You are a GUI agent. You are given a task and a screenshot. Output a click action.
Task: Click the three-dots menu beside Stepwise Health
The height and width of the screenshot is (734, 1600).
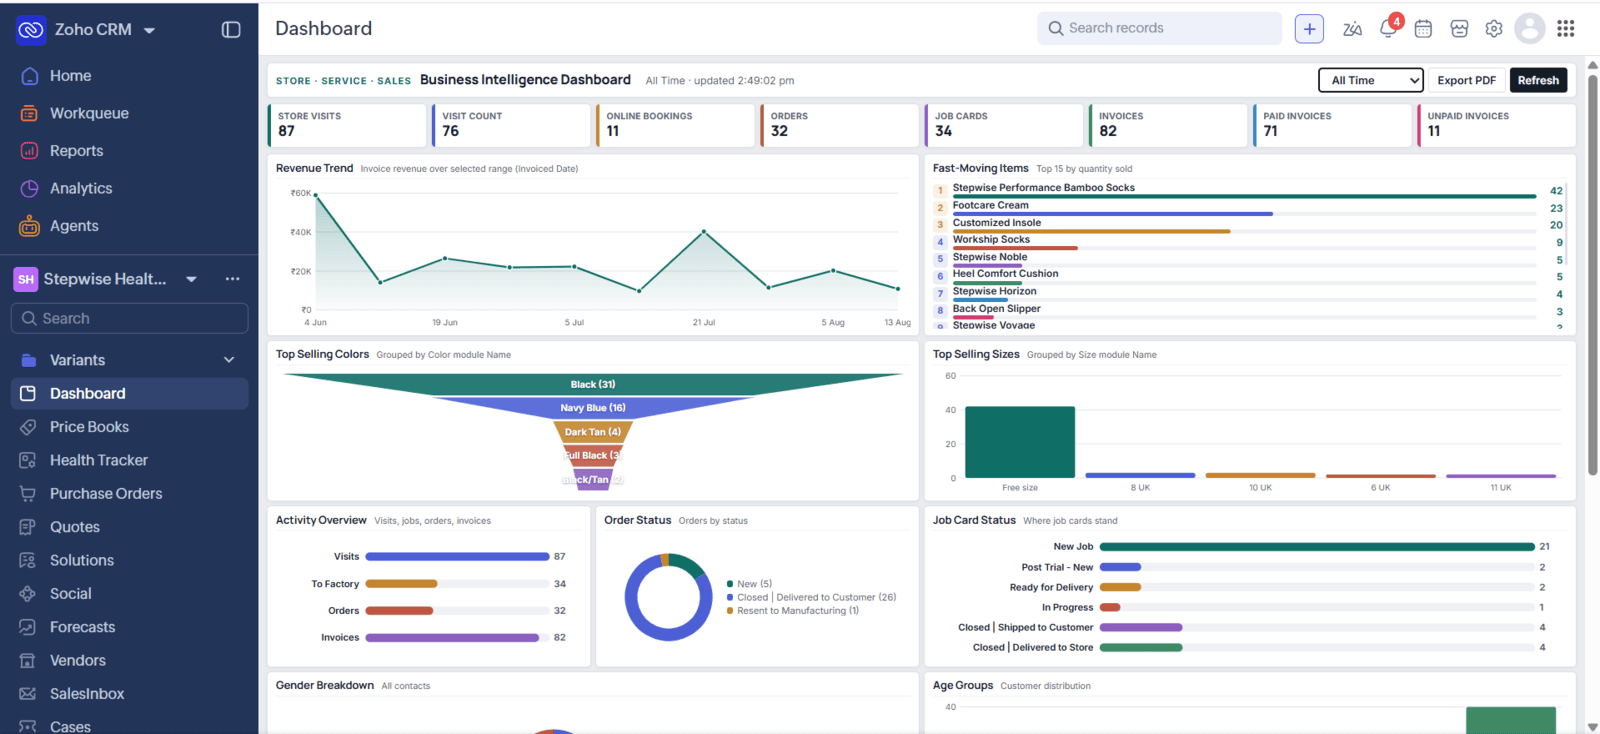(x=233, y=279)
